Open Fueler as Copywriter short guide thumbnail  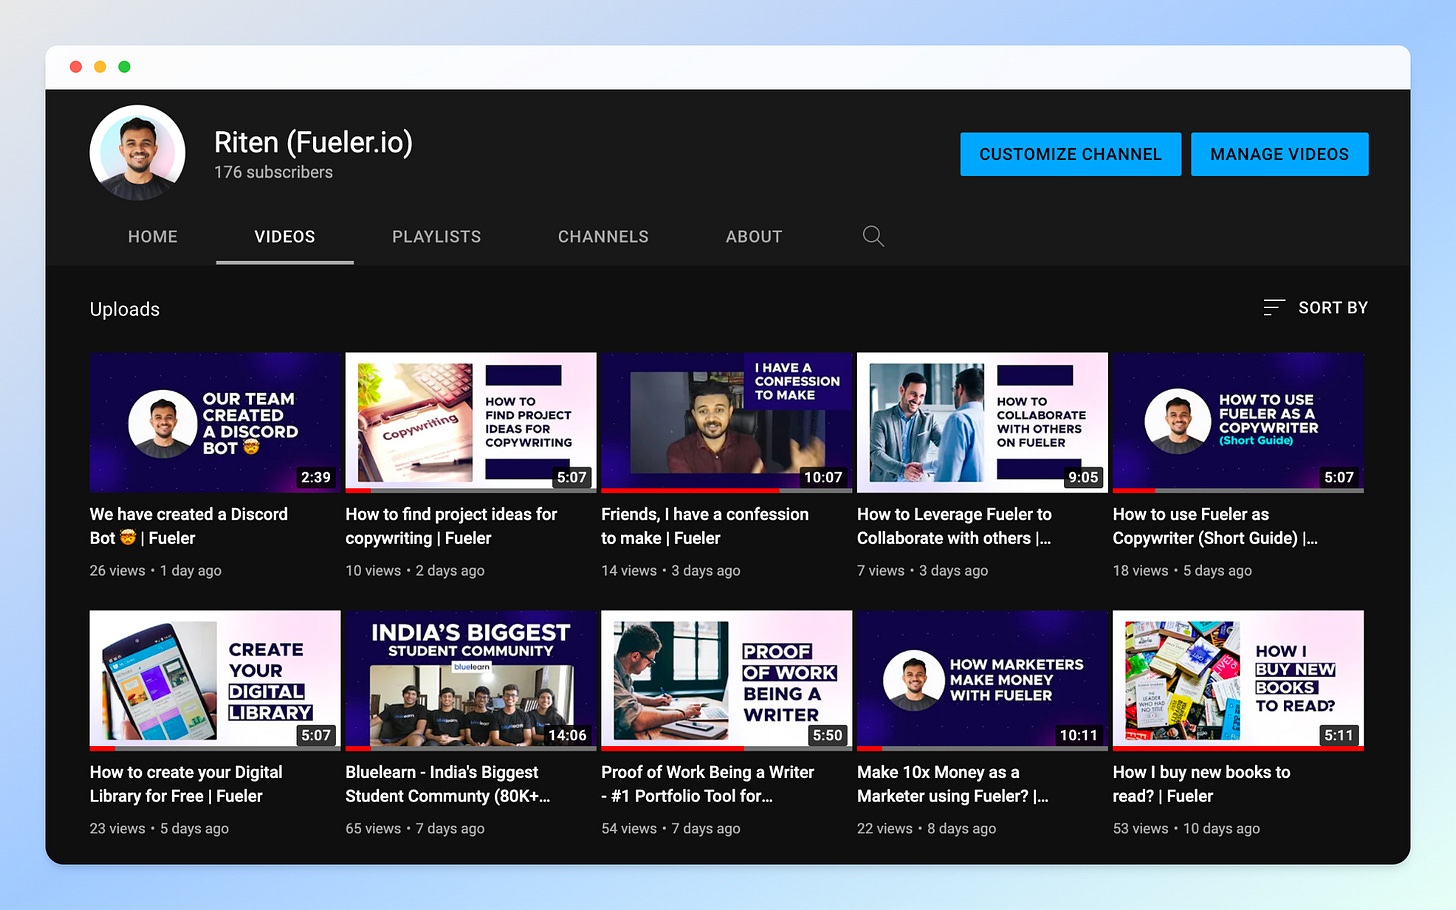[x=1238, y=422]
